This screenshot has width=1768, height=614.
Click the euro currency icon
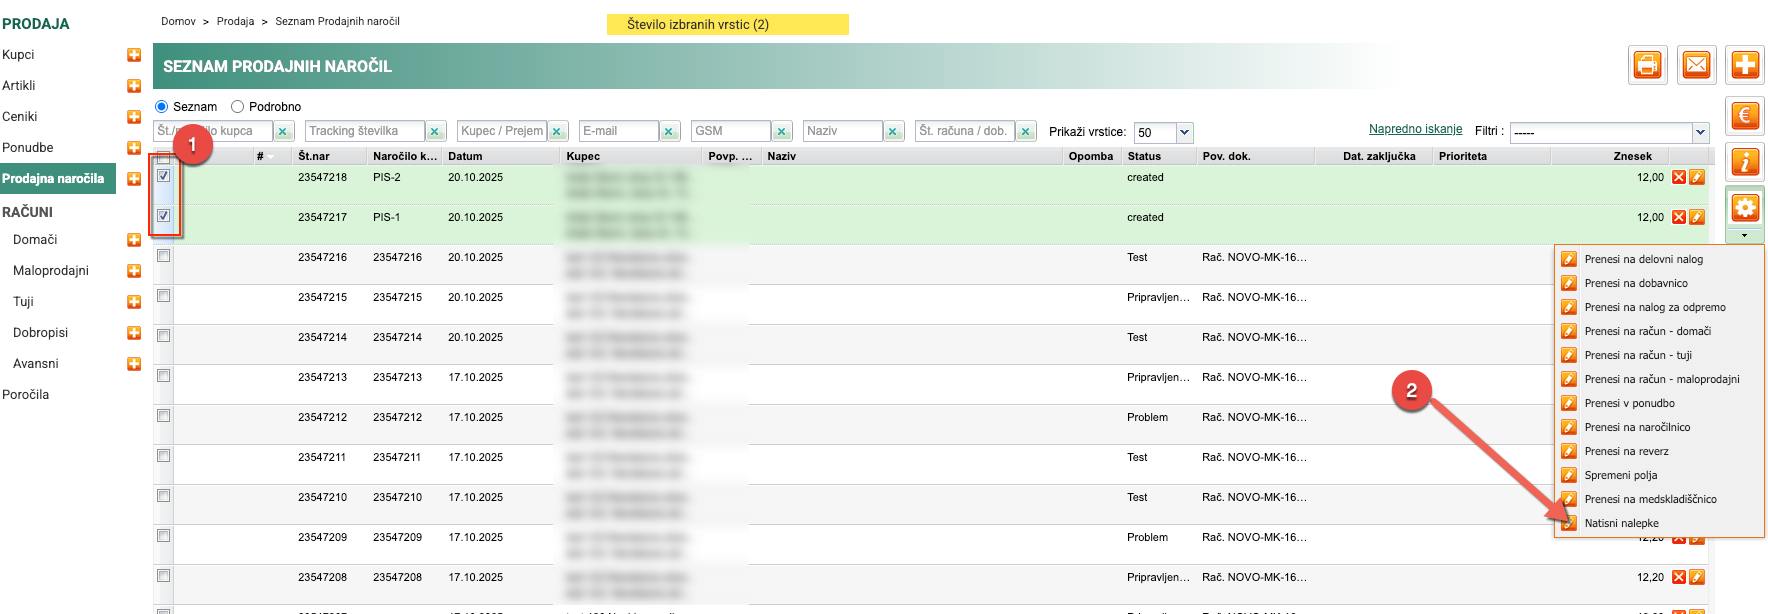coord(1745,115)
